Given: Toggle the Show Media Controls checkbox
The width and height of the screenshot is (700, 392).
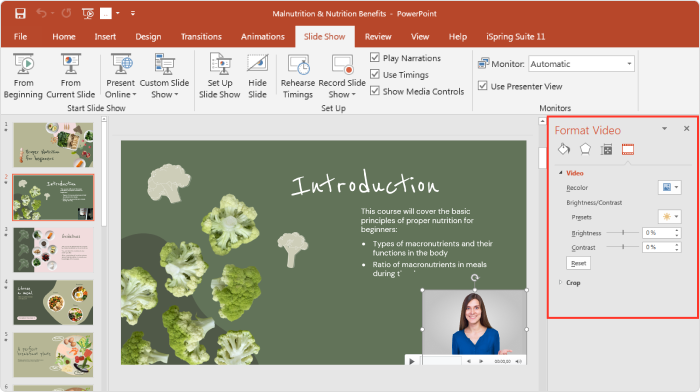Looking at the screenshot, I should (375, 91).
